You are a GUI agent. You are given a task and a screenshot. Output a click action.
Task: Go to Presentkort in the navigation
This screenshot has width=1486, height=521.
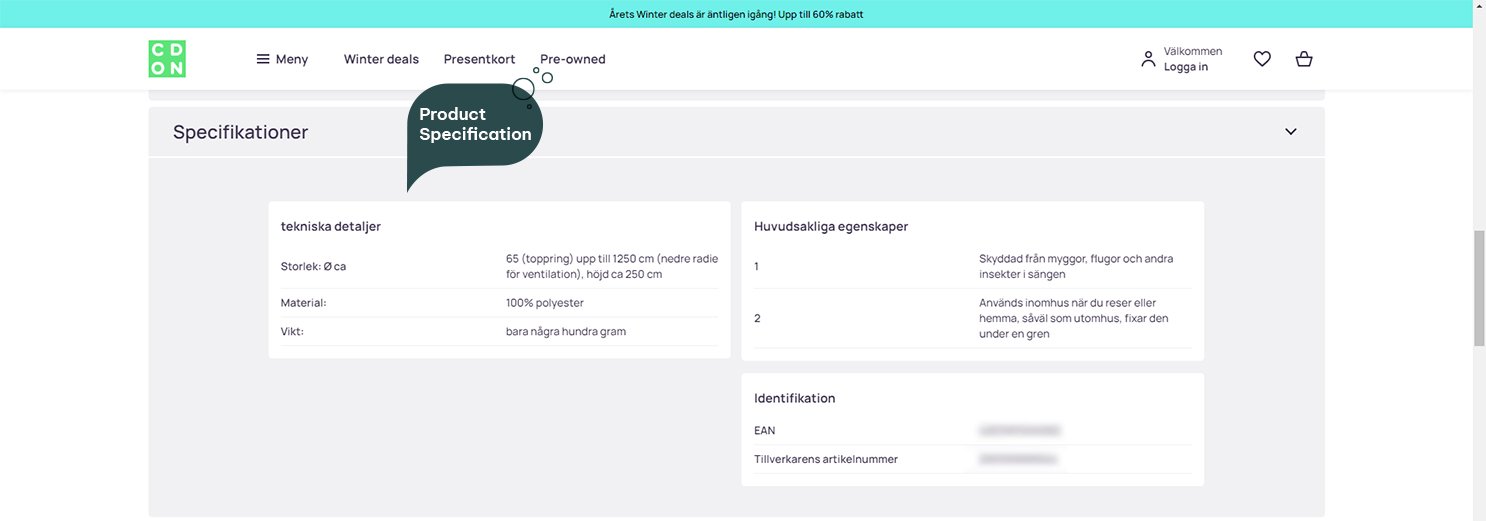point(479,59)
